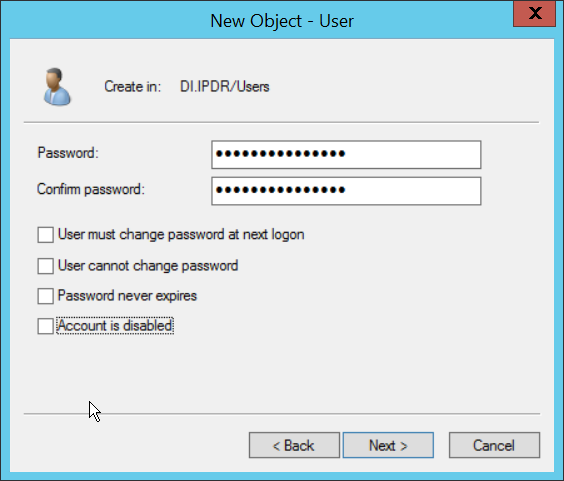
Task: Go back with the < Back button
Action: 294,445
